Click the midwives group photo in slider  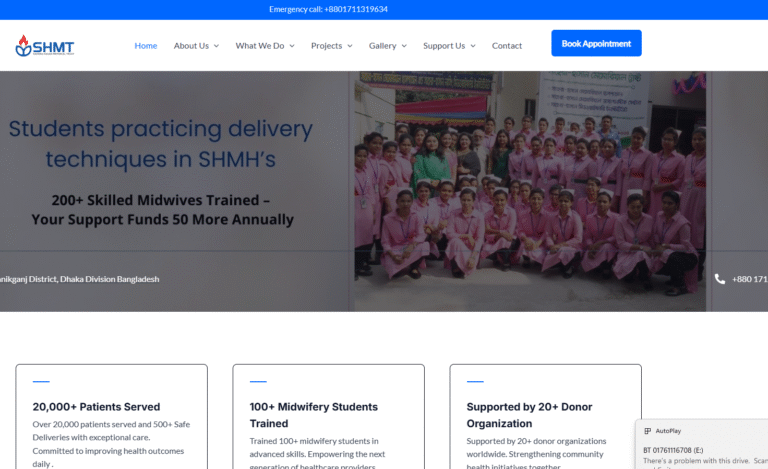(530, 191)
